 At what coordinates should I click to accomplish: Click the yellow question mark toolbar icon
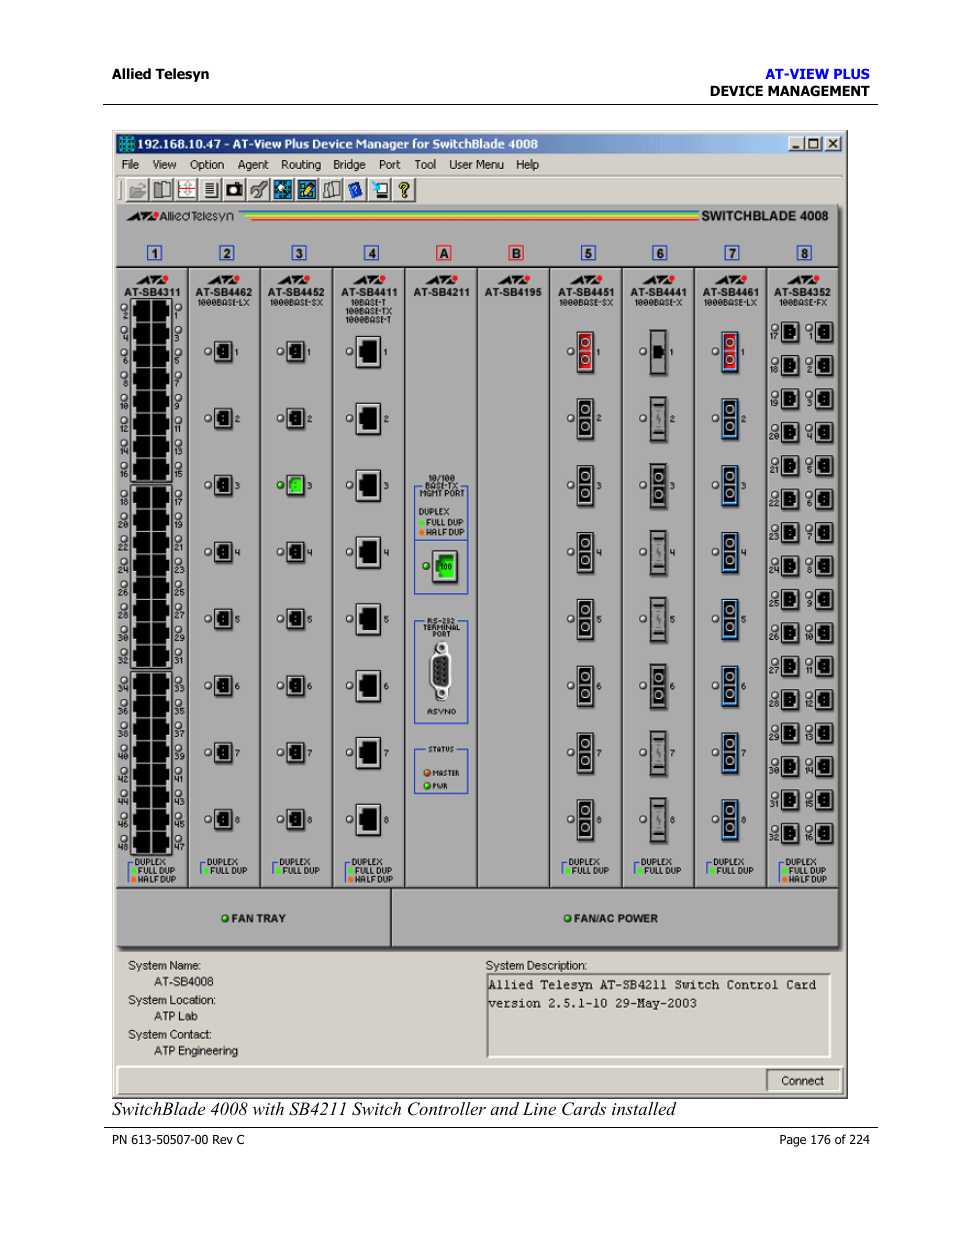404,190
